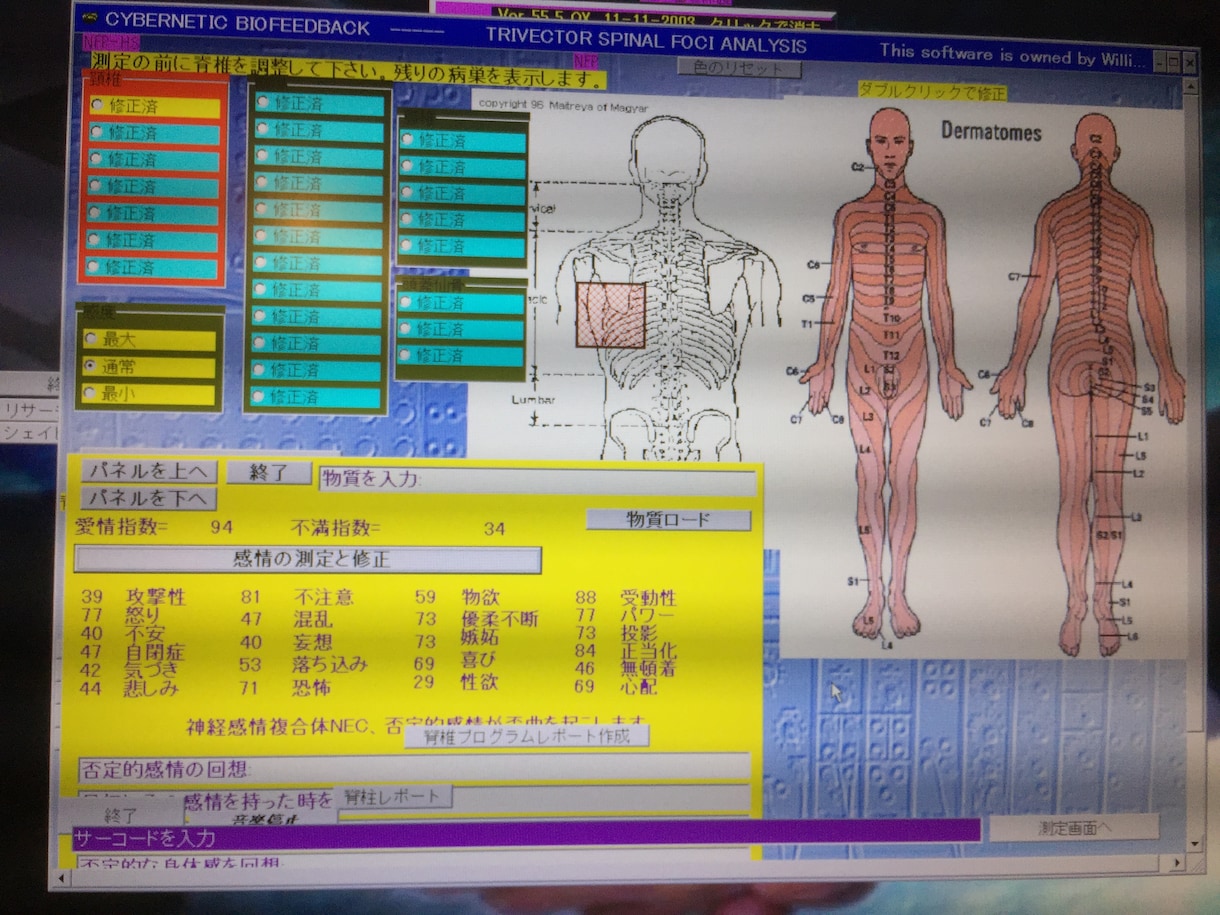Click the 攻撃性 emotion entry
This screenshot has height=915, width=1220.
(156, 597)
